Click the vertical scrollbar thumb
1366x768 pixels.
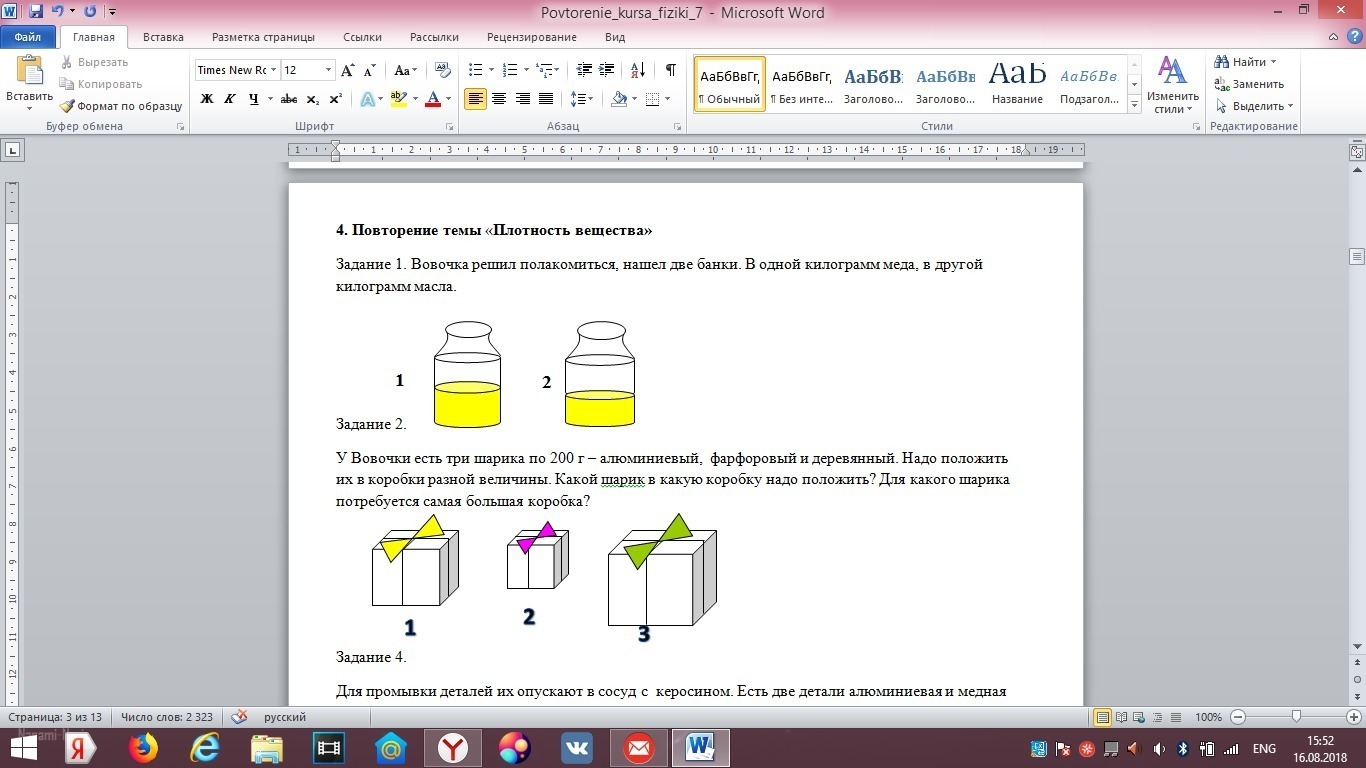[1357, 257]
